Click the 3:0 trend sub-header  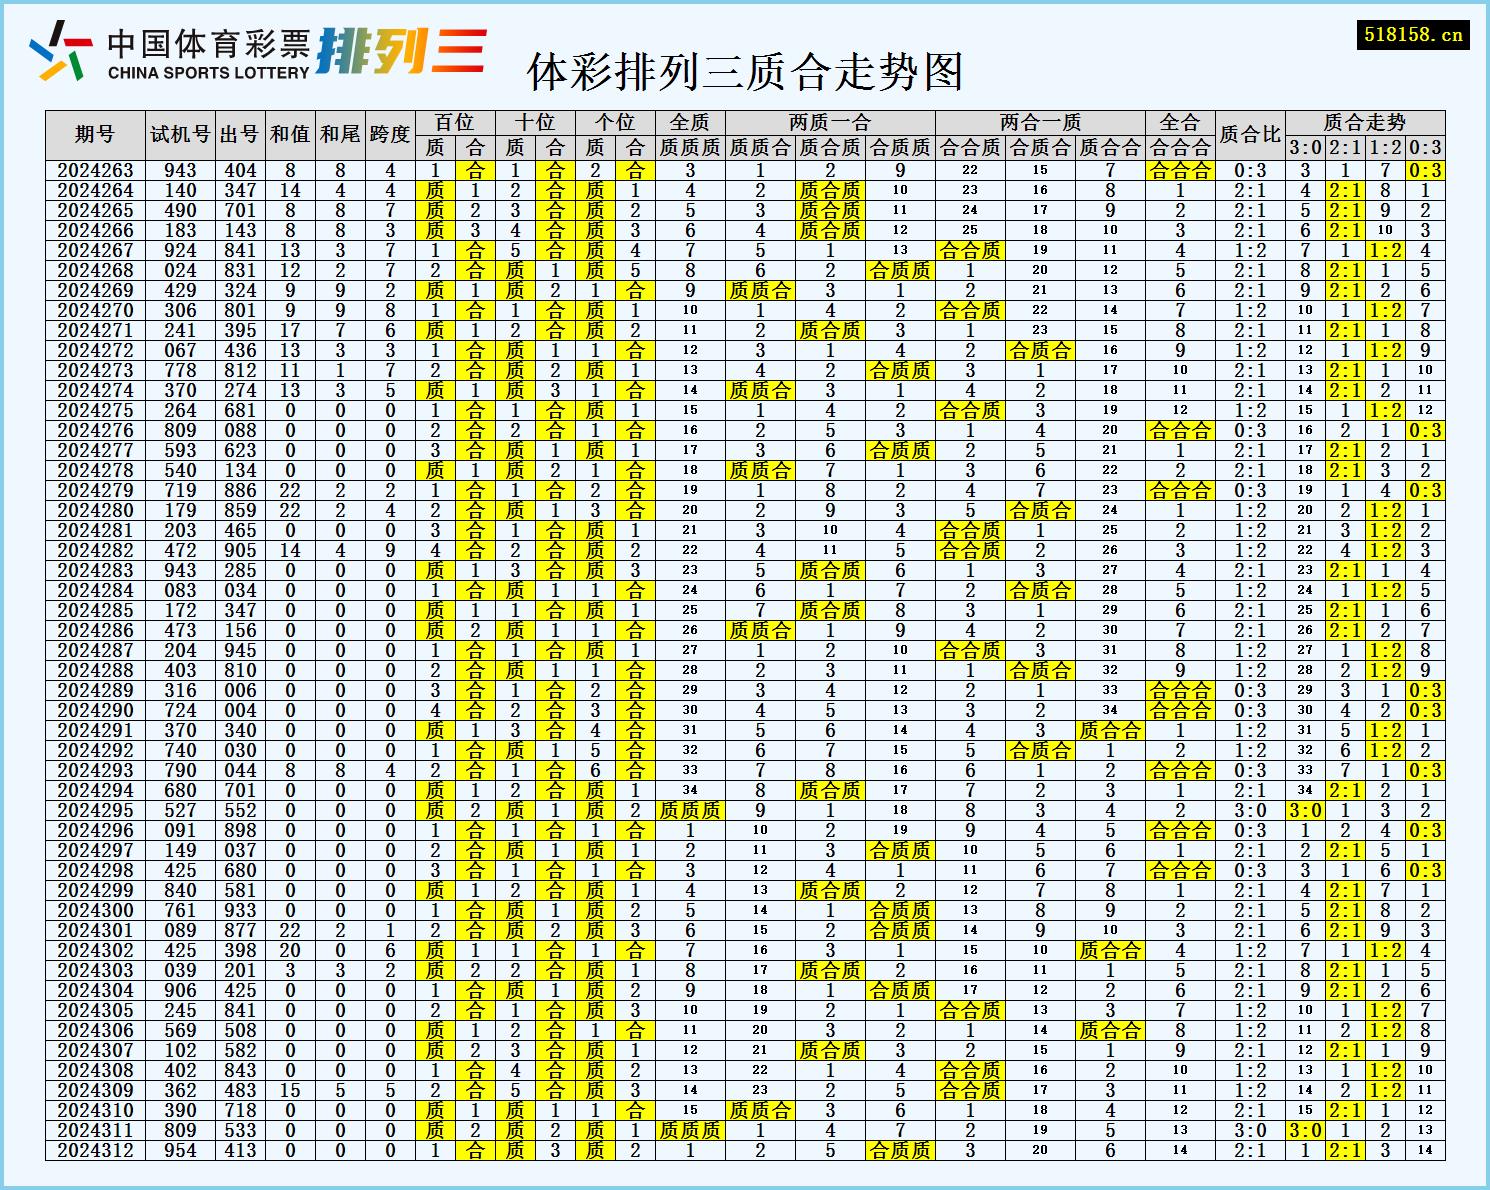tap(1305, 147)
